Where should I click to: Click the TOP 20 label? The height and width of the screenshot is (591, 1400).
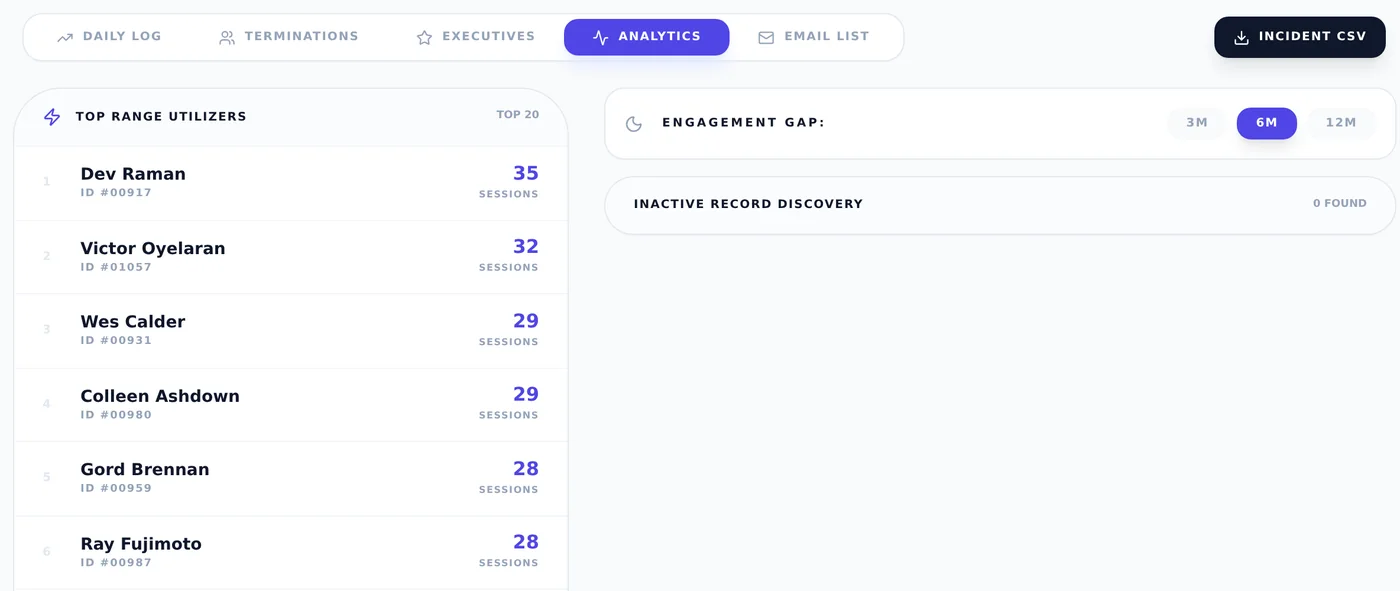[x=518, y=115]
